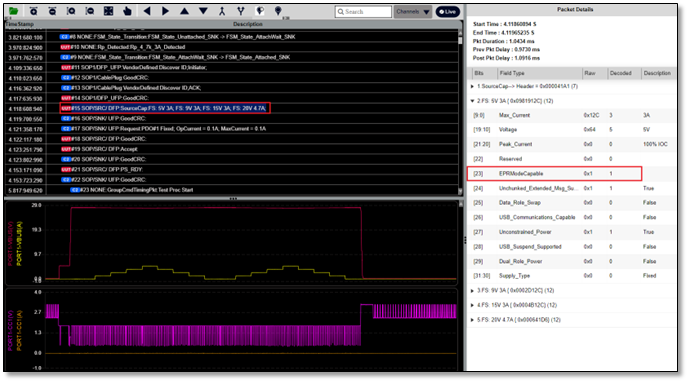The image size is (688, 382).
Task: Select packet #17 Request PDO row
Action: click(x=231, y=129)
